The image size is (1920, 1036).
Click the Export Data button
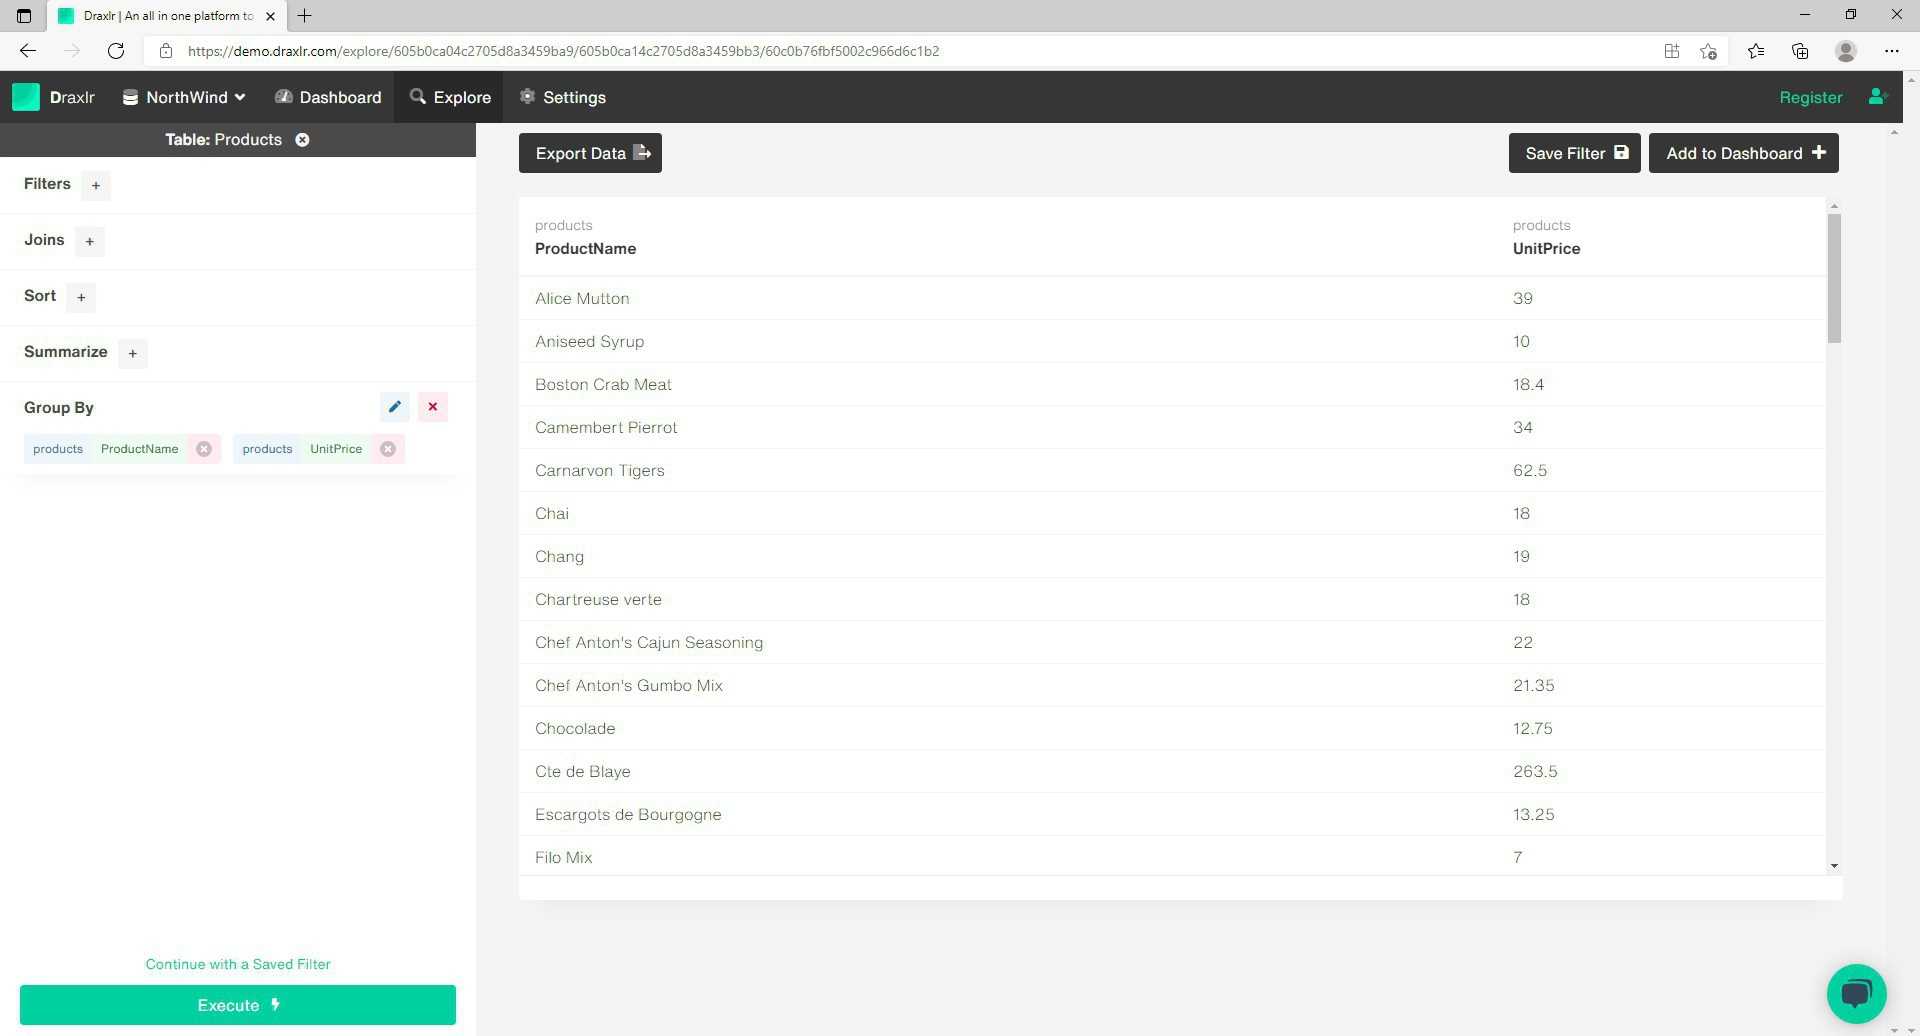(x=590, y=153)
